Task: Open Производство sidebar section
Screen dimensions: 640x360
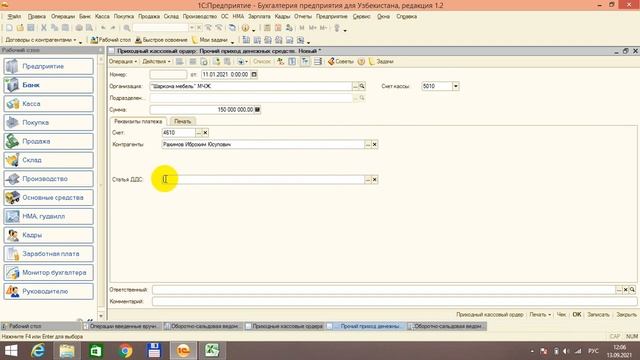Action: (x=49, y=179)
